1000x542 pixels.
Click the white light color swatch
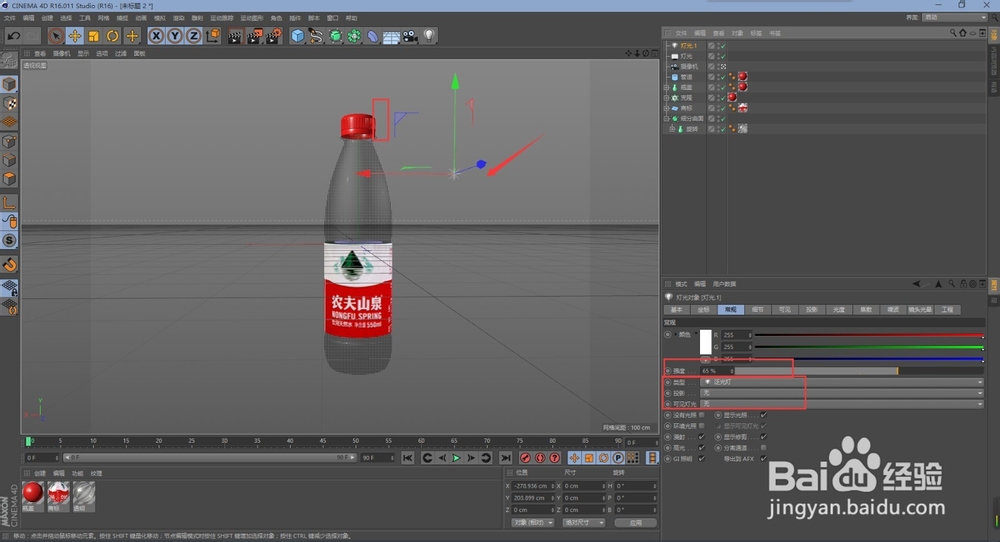pyautogui.click(x=705, y=342)
